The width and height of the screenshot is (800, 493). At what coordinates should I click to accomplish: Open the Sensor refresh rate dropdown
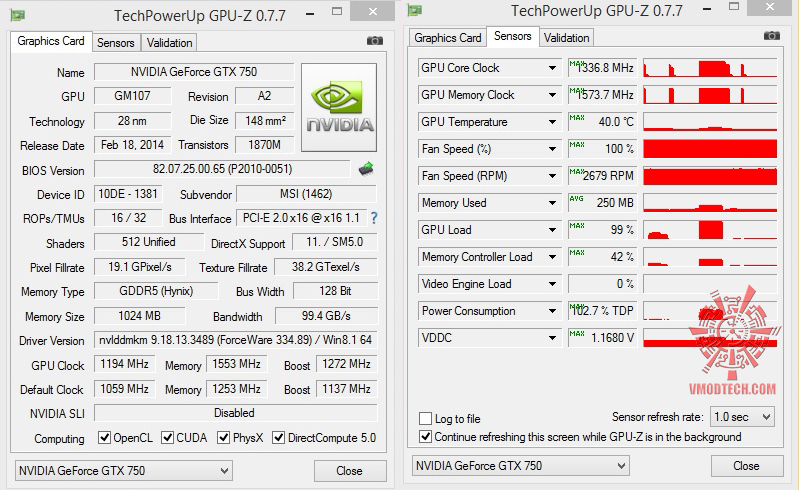point(743,417)
